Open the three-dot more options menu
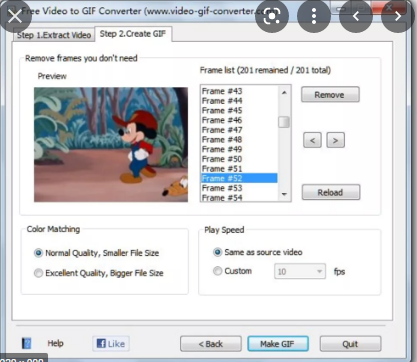Screen dimensions: 417x362 point(314,16)
